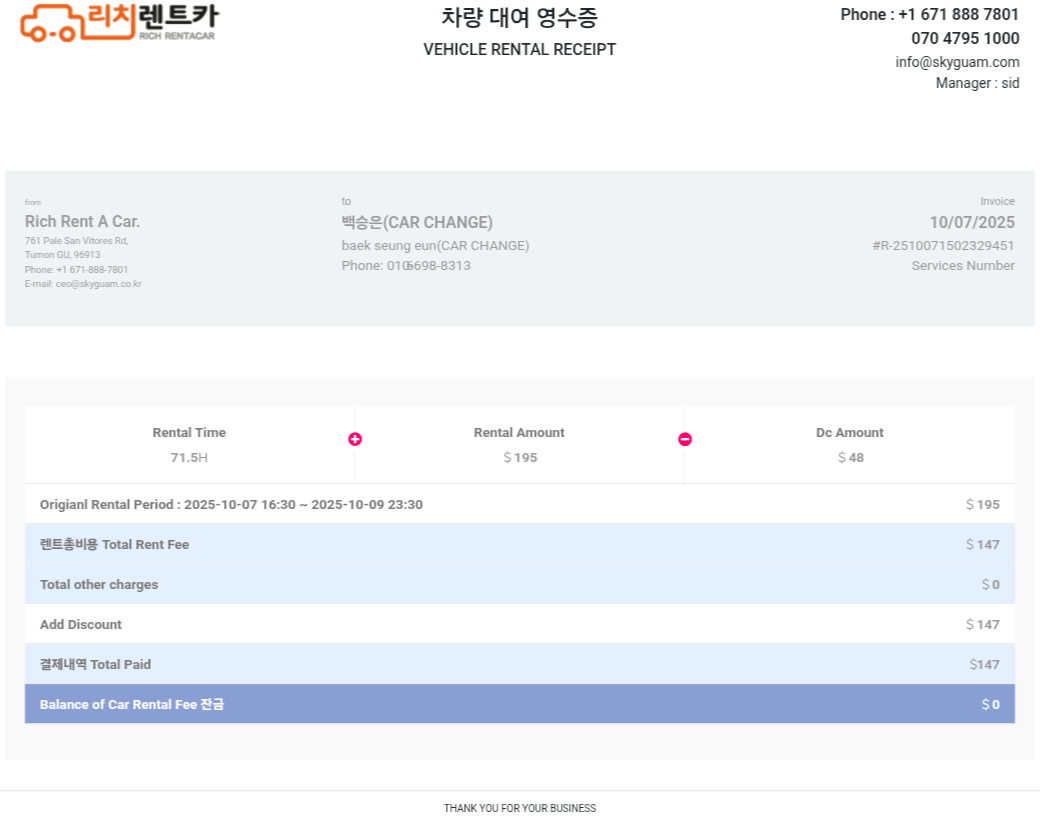Click the pink minus icon

click(685, 439)
